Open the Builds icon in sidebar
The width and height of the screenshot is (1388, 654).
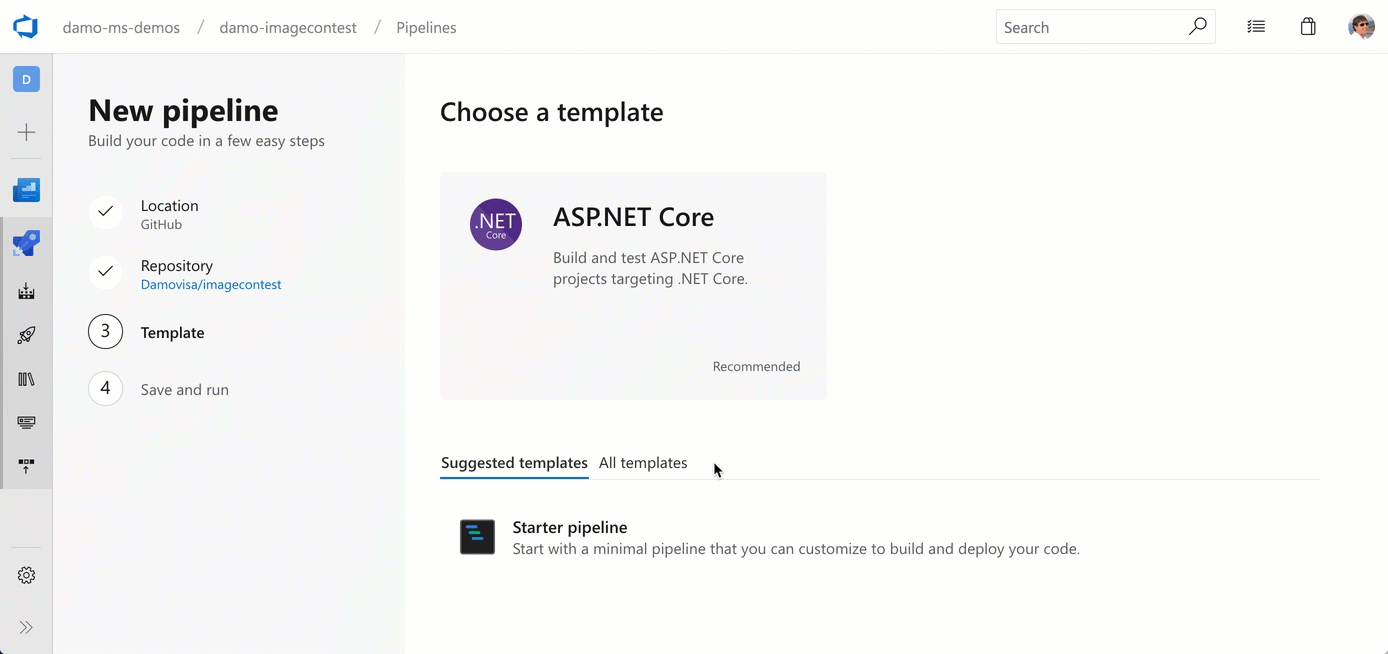[x=26, y=291]
